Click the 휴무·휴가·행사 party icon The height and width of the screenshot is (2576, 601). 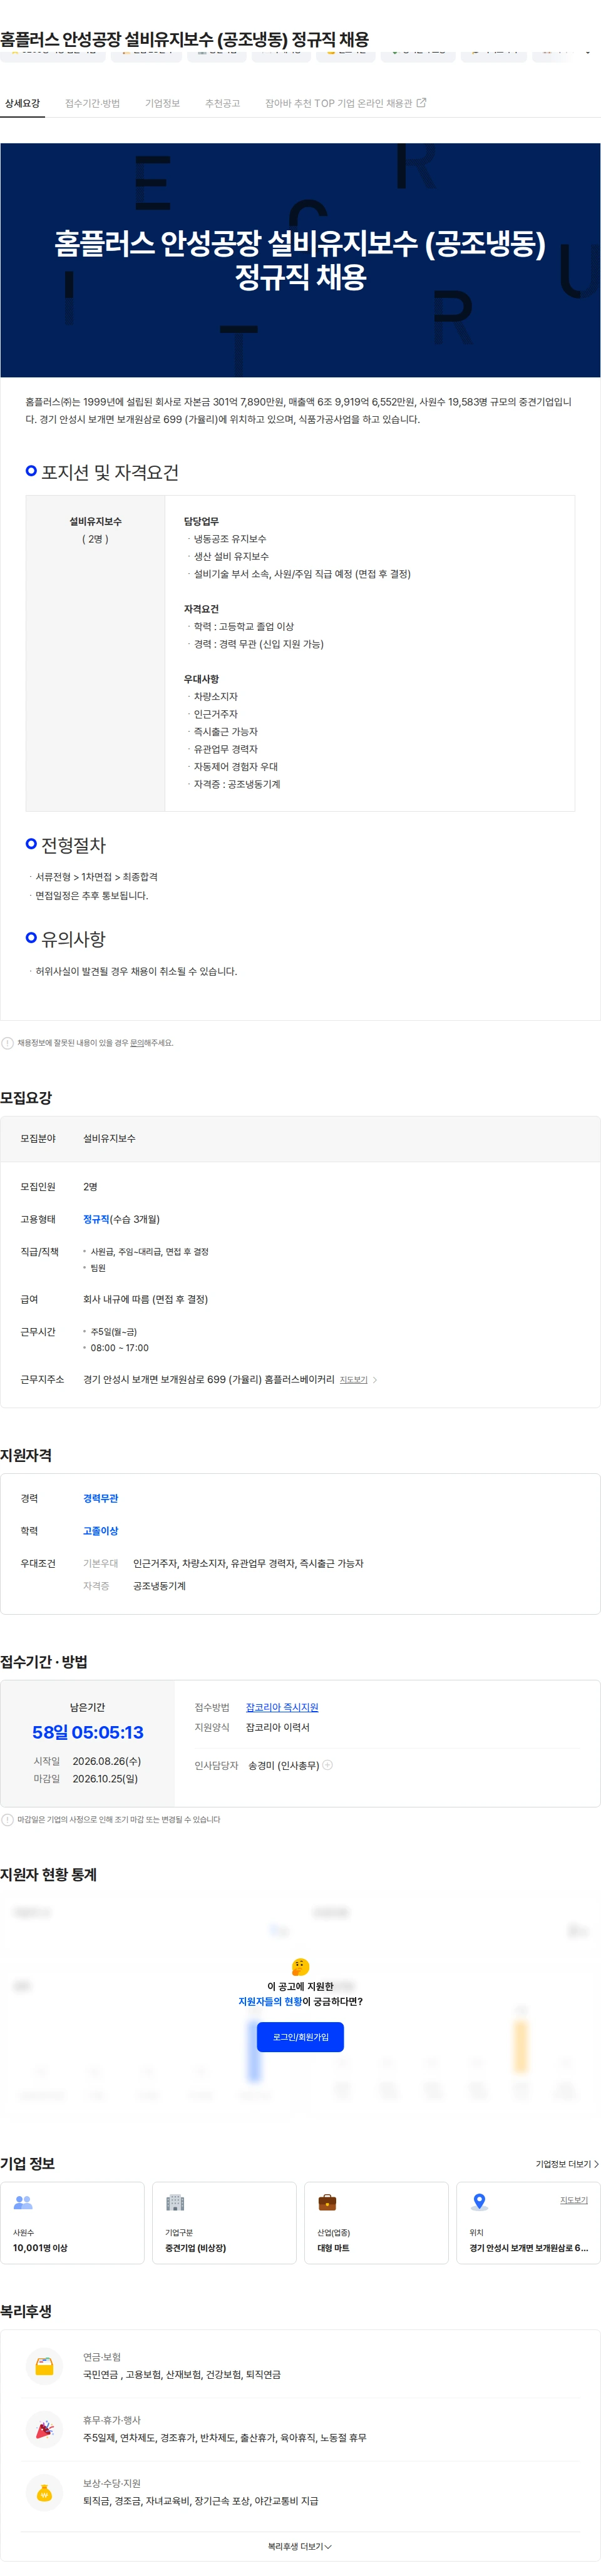click(44, 2430)
